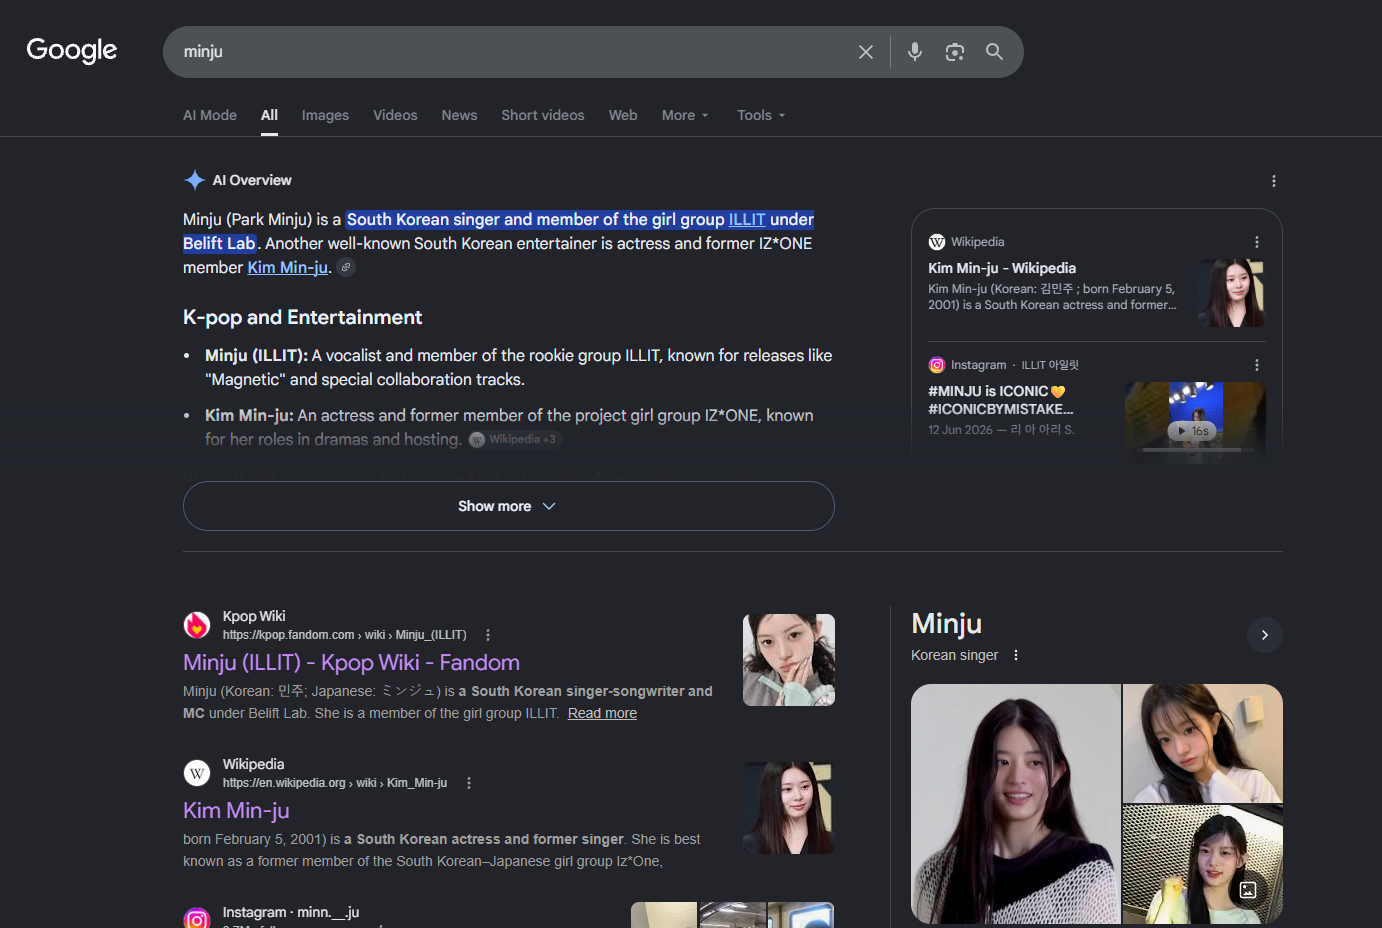The height and width of the screenshot is (928, 1382).
Task: Click the Wikipedia favicon beside the Kim Min-ju result
Action: pyautogui.click(x=197, y=773)
